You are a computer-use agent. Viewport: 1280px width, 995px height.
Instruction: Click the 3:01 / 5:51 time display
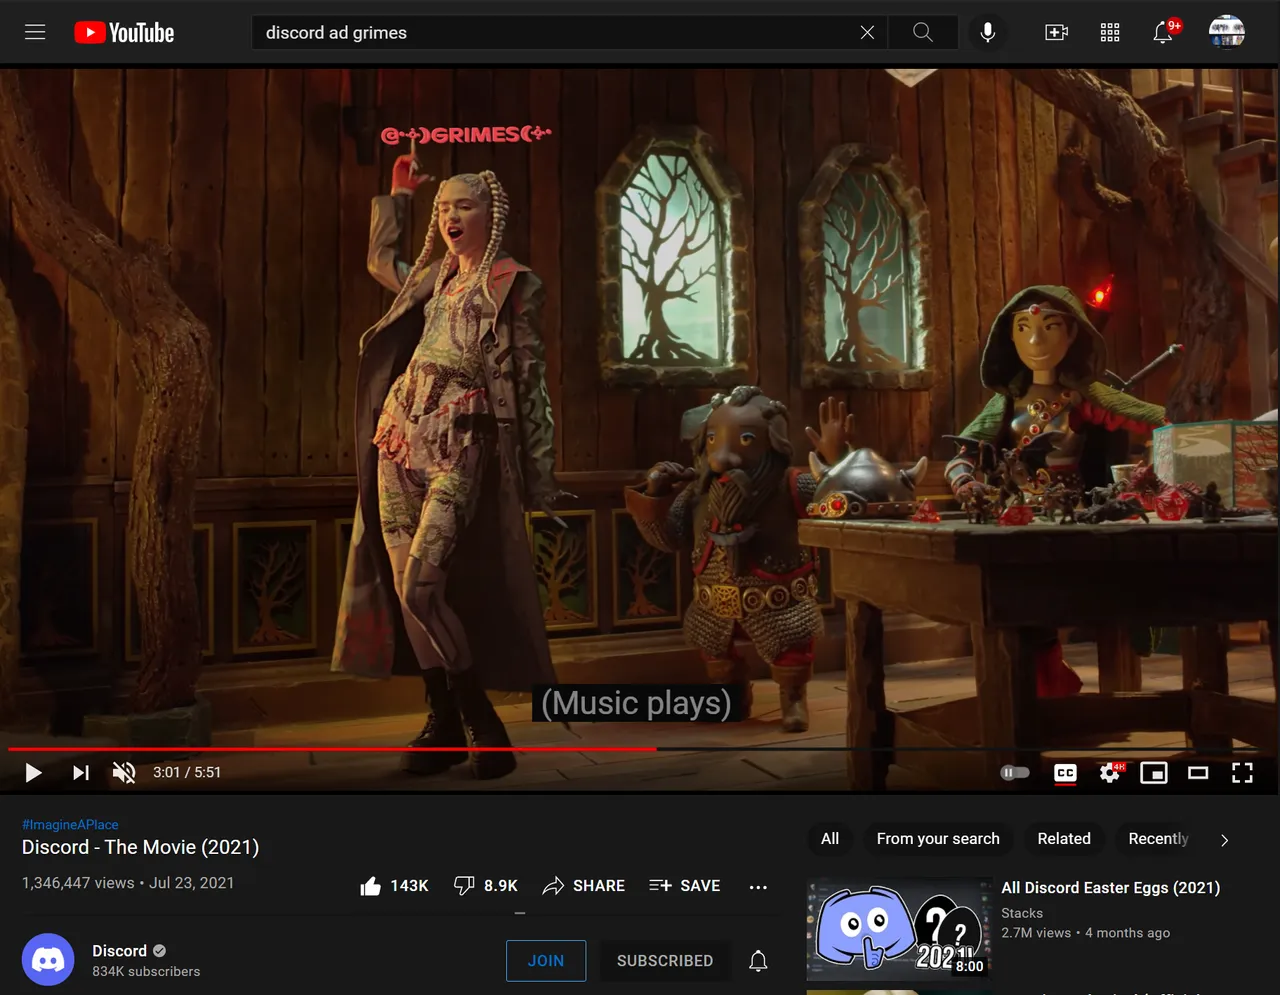pyautogui.click(x=187, y=772)
